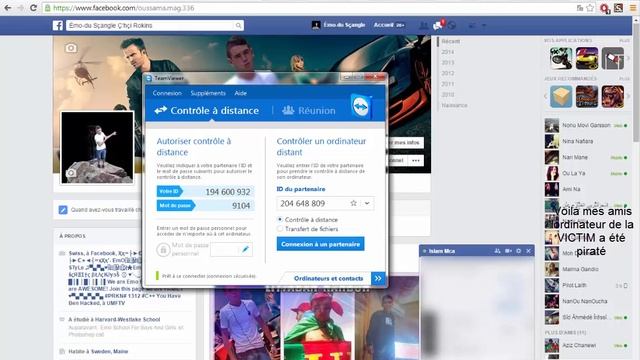Add partner to favorites with star icon
640x360 pixels.
click(x=353, y=203)
